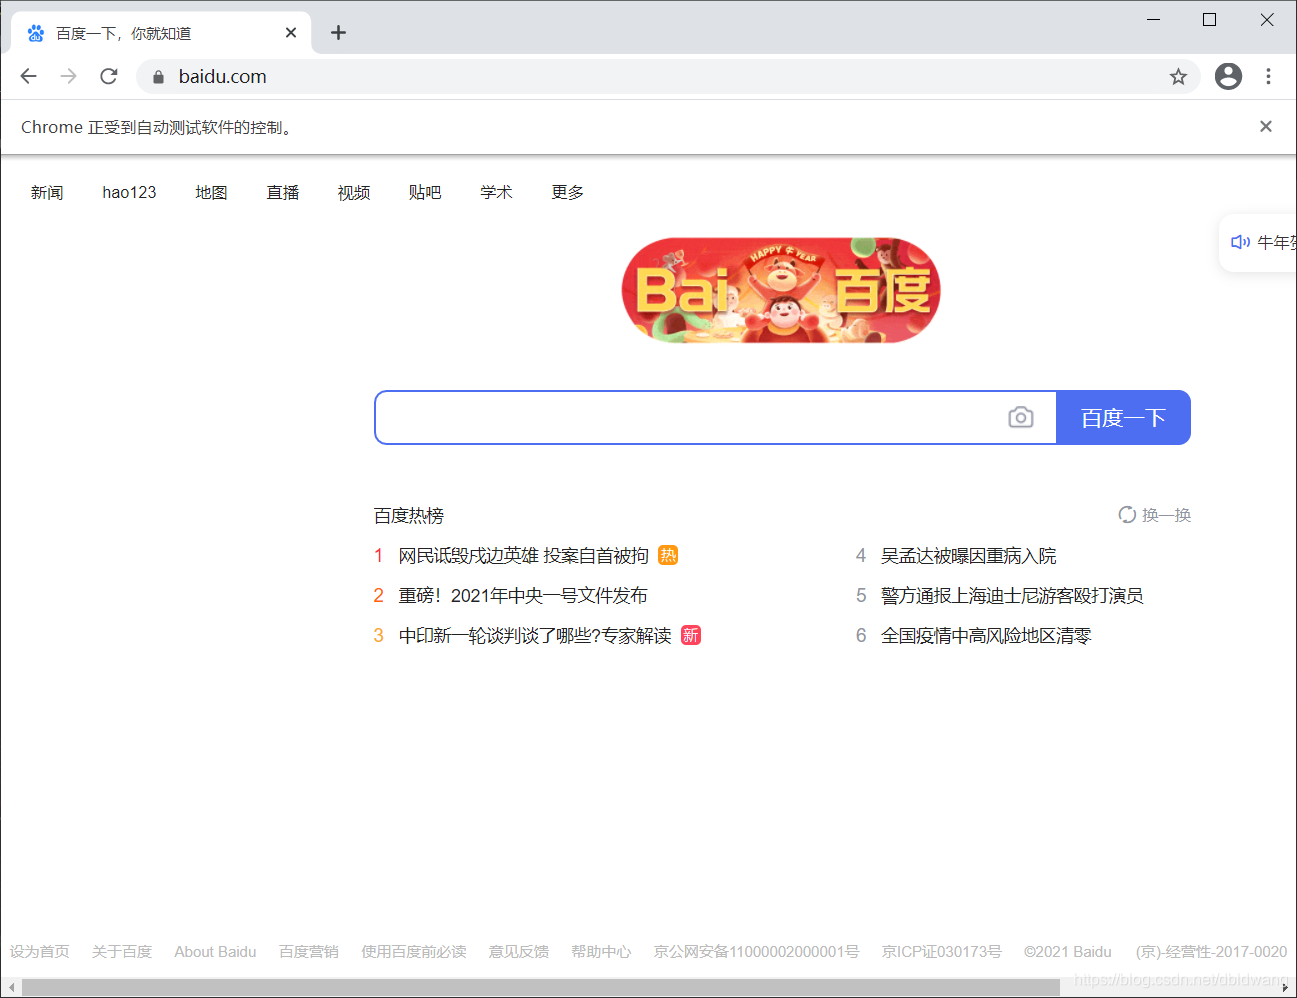The width and height of the screenshot is (1297, 998).
Task: Open 新闻 navigation link
Action: pyautogui.click(x=47, y=192)
